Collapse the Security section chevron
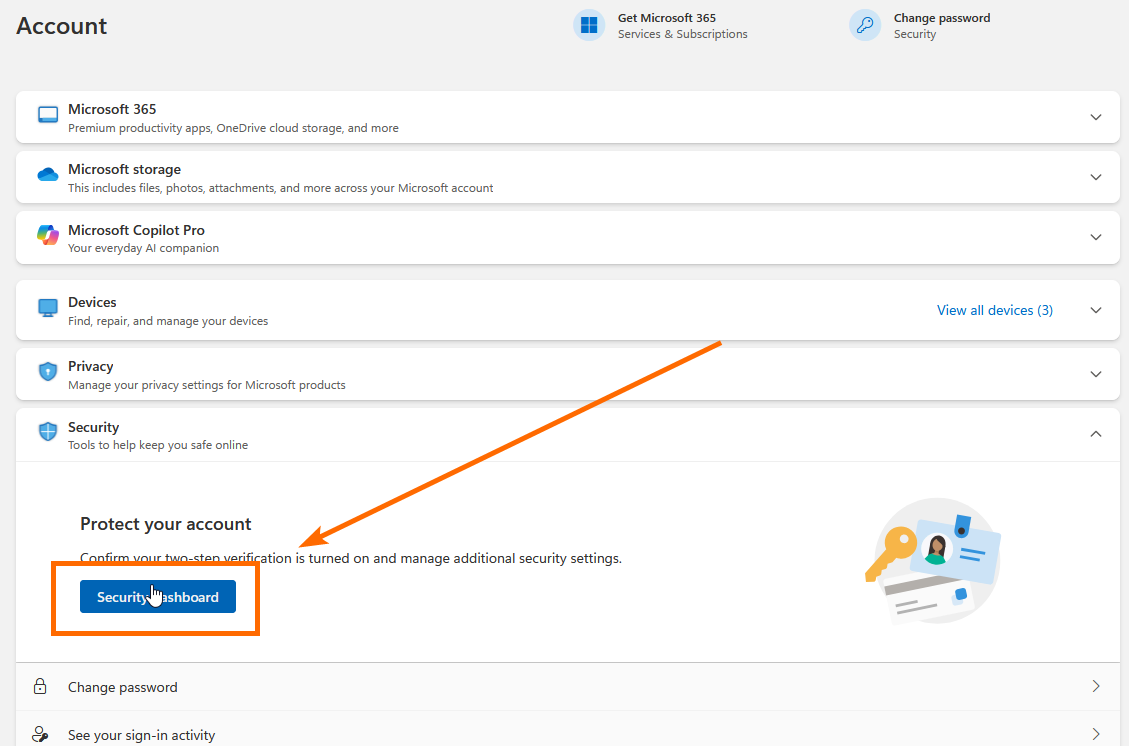 [1096, 434]
